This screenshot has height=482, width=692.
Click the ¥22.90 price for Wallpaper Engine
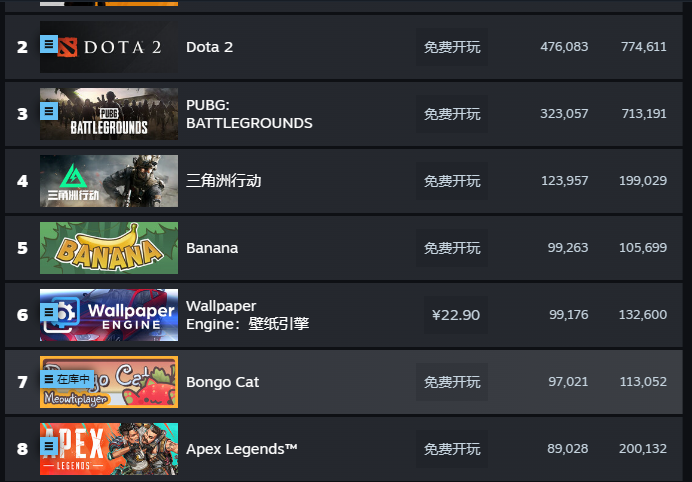456,315
